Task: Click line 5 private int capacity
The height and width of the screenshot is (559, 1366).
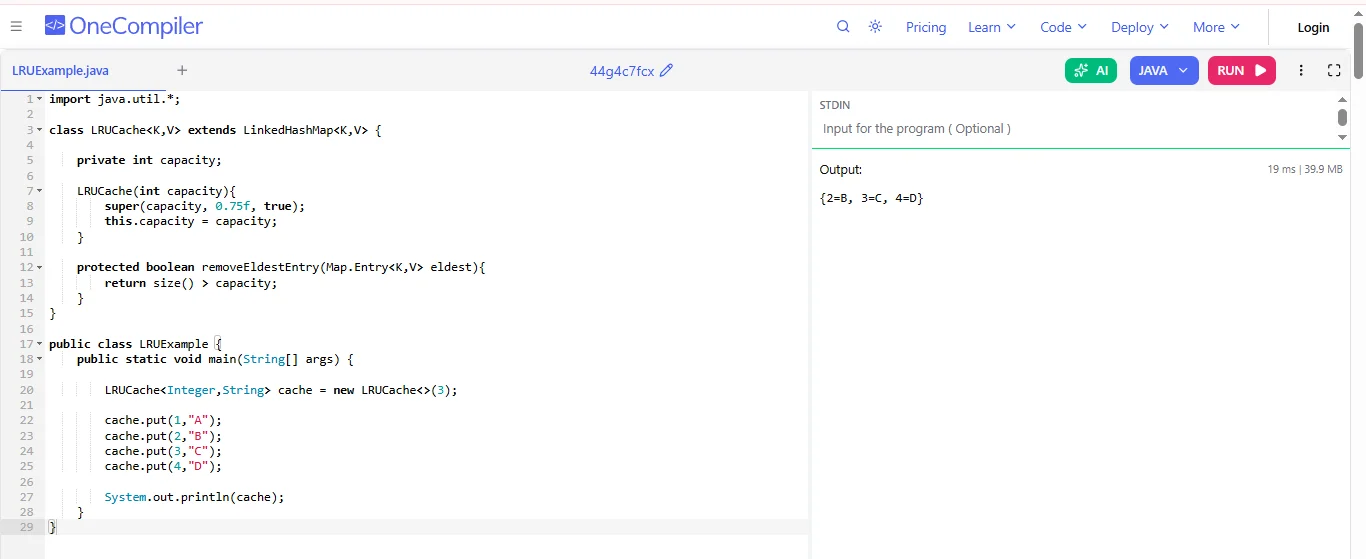Action: click(x=149, y=160)
